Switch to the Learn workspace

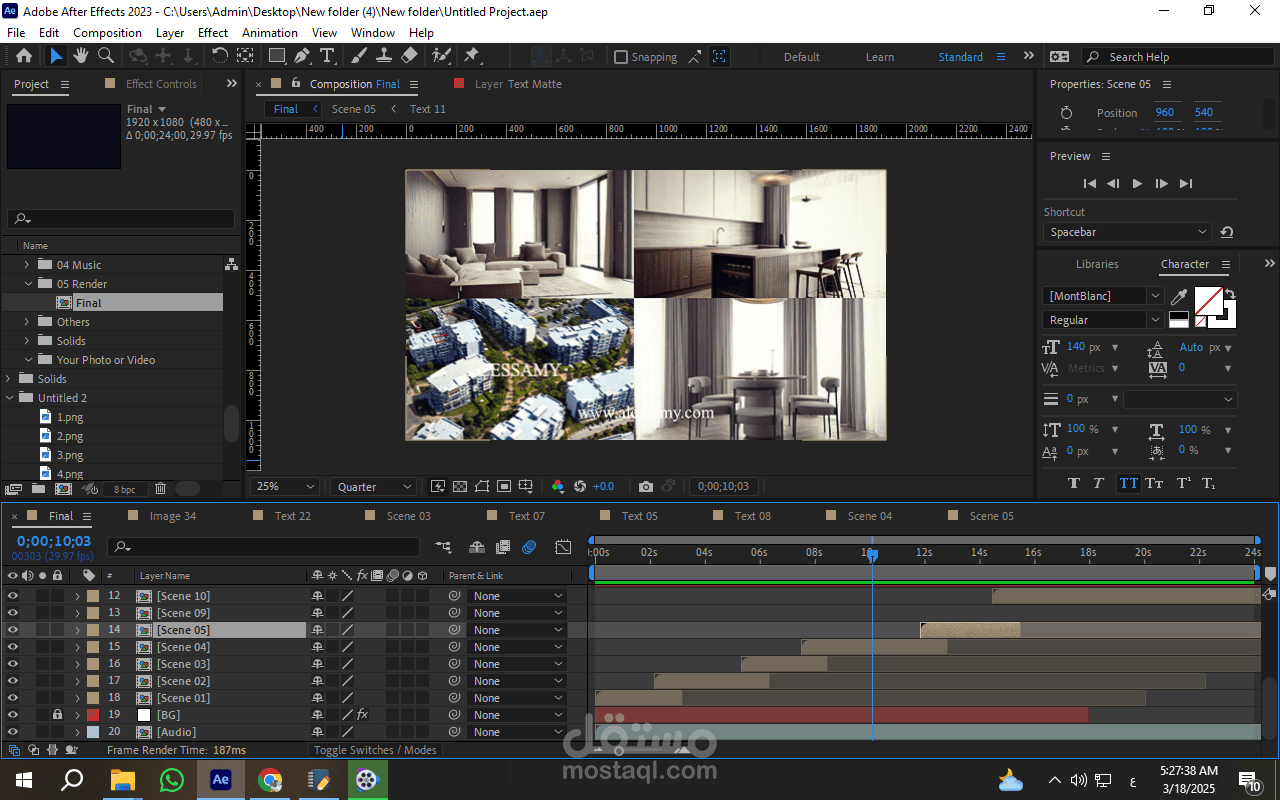pos(880,57)
